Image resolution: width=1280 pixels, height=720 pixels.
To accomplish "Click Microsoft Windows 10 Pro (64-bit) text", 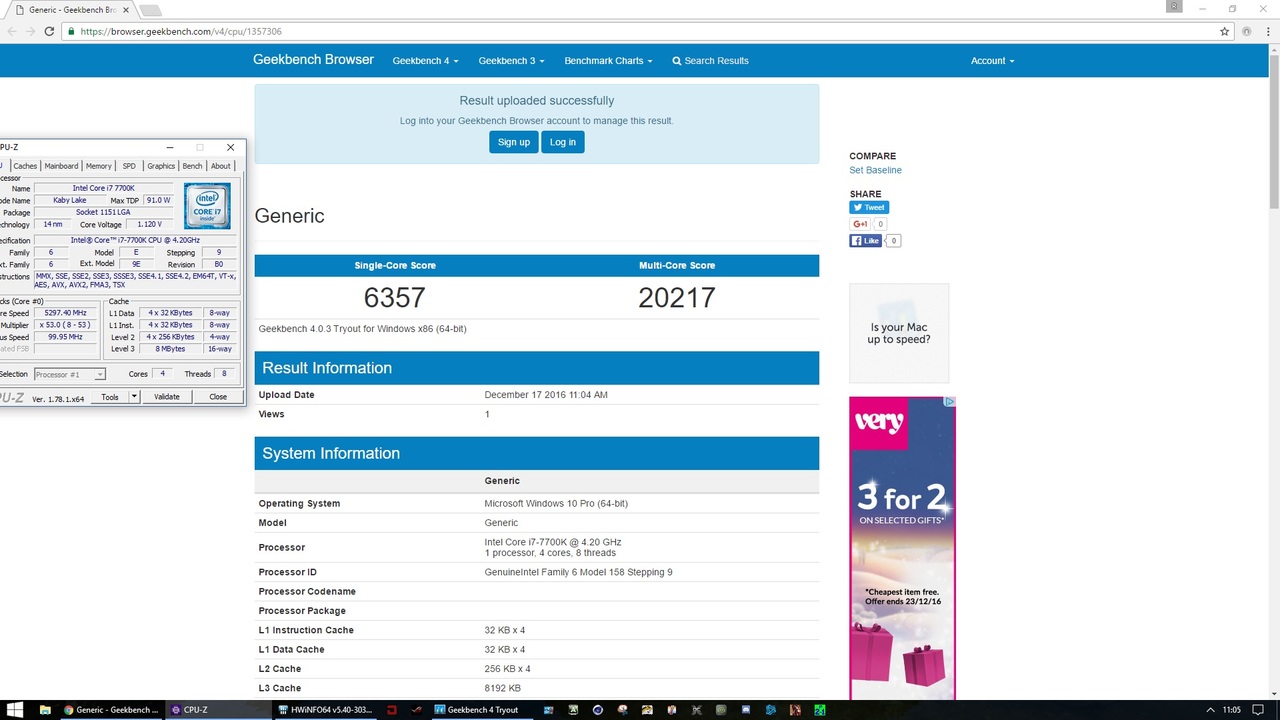I will click(x=556, y=503).
